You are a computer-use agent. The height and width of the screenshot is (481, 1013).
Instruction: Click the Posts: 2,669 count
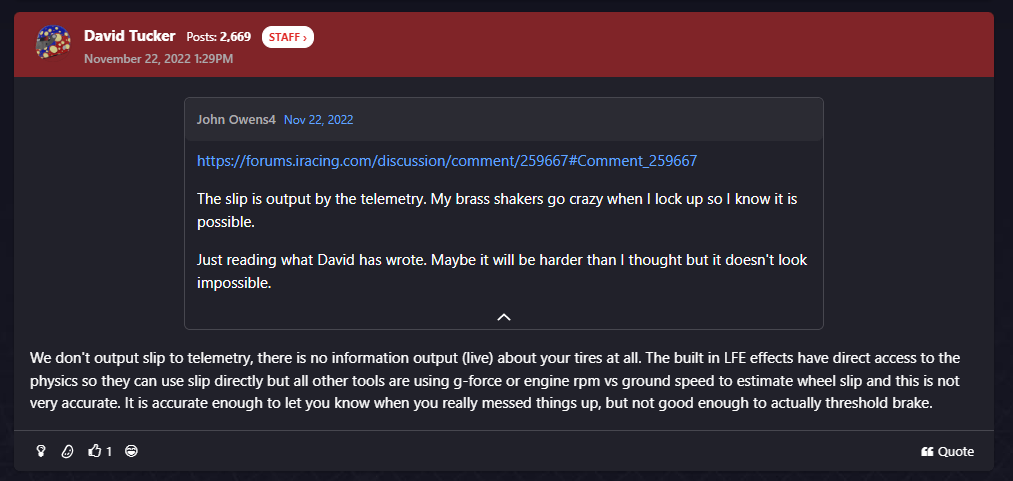(x=218, y=37)
